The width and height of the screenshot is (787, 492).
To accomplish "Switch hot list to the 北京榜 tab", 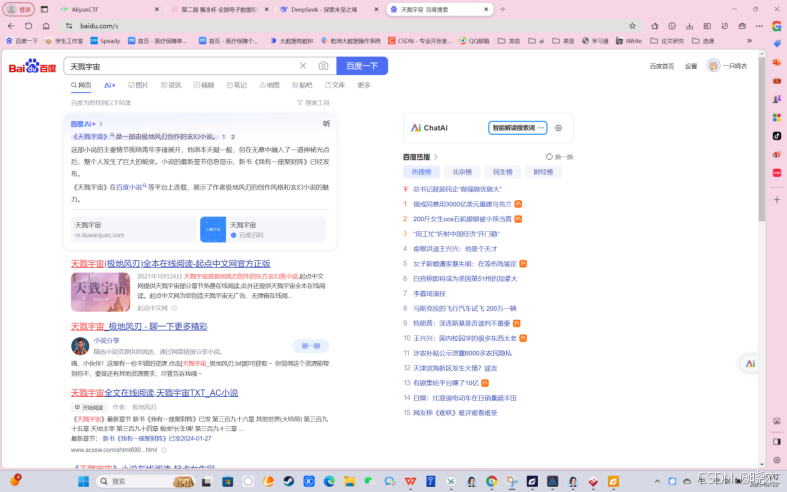I will pyautogui.click(x=462, y=172).
